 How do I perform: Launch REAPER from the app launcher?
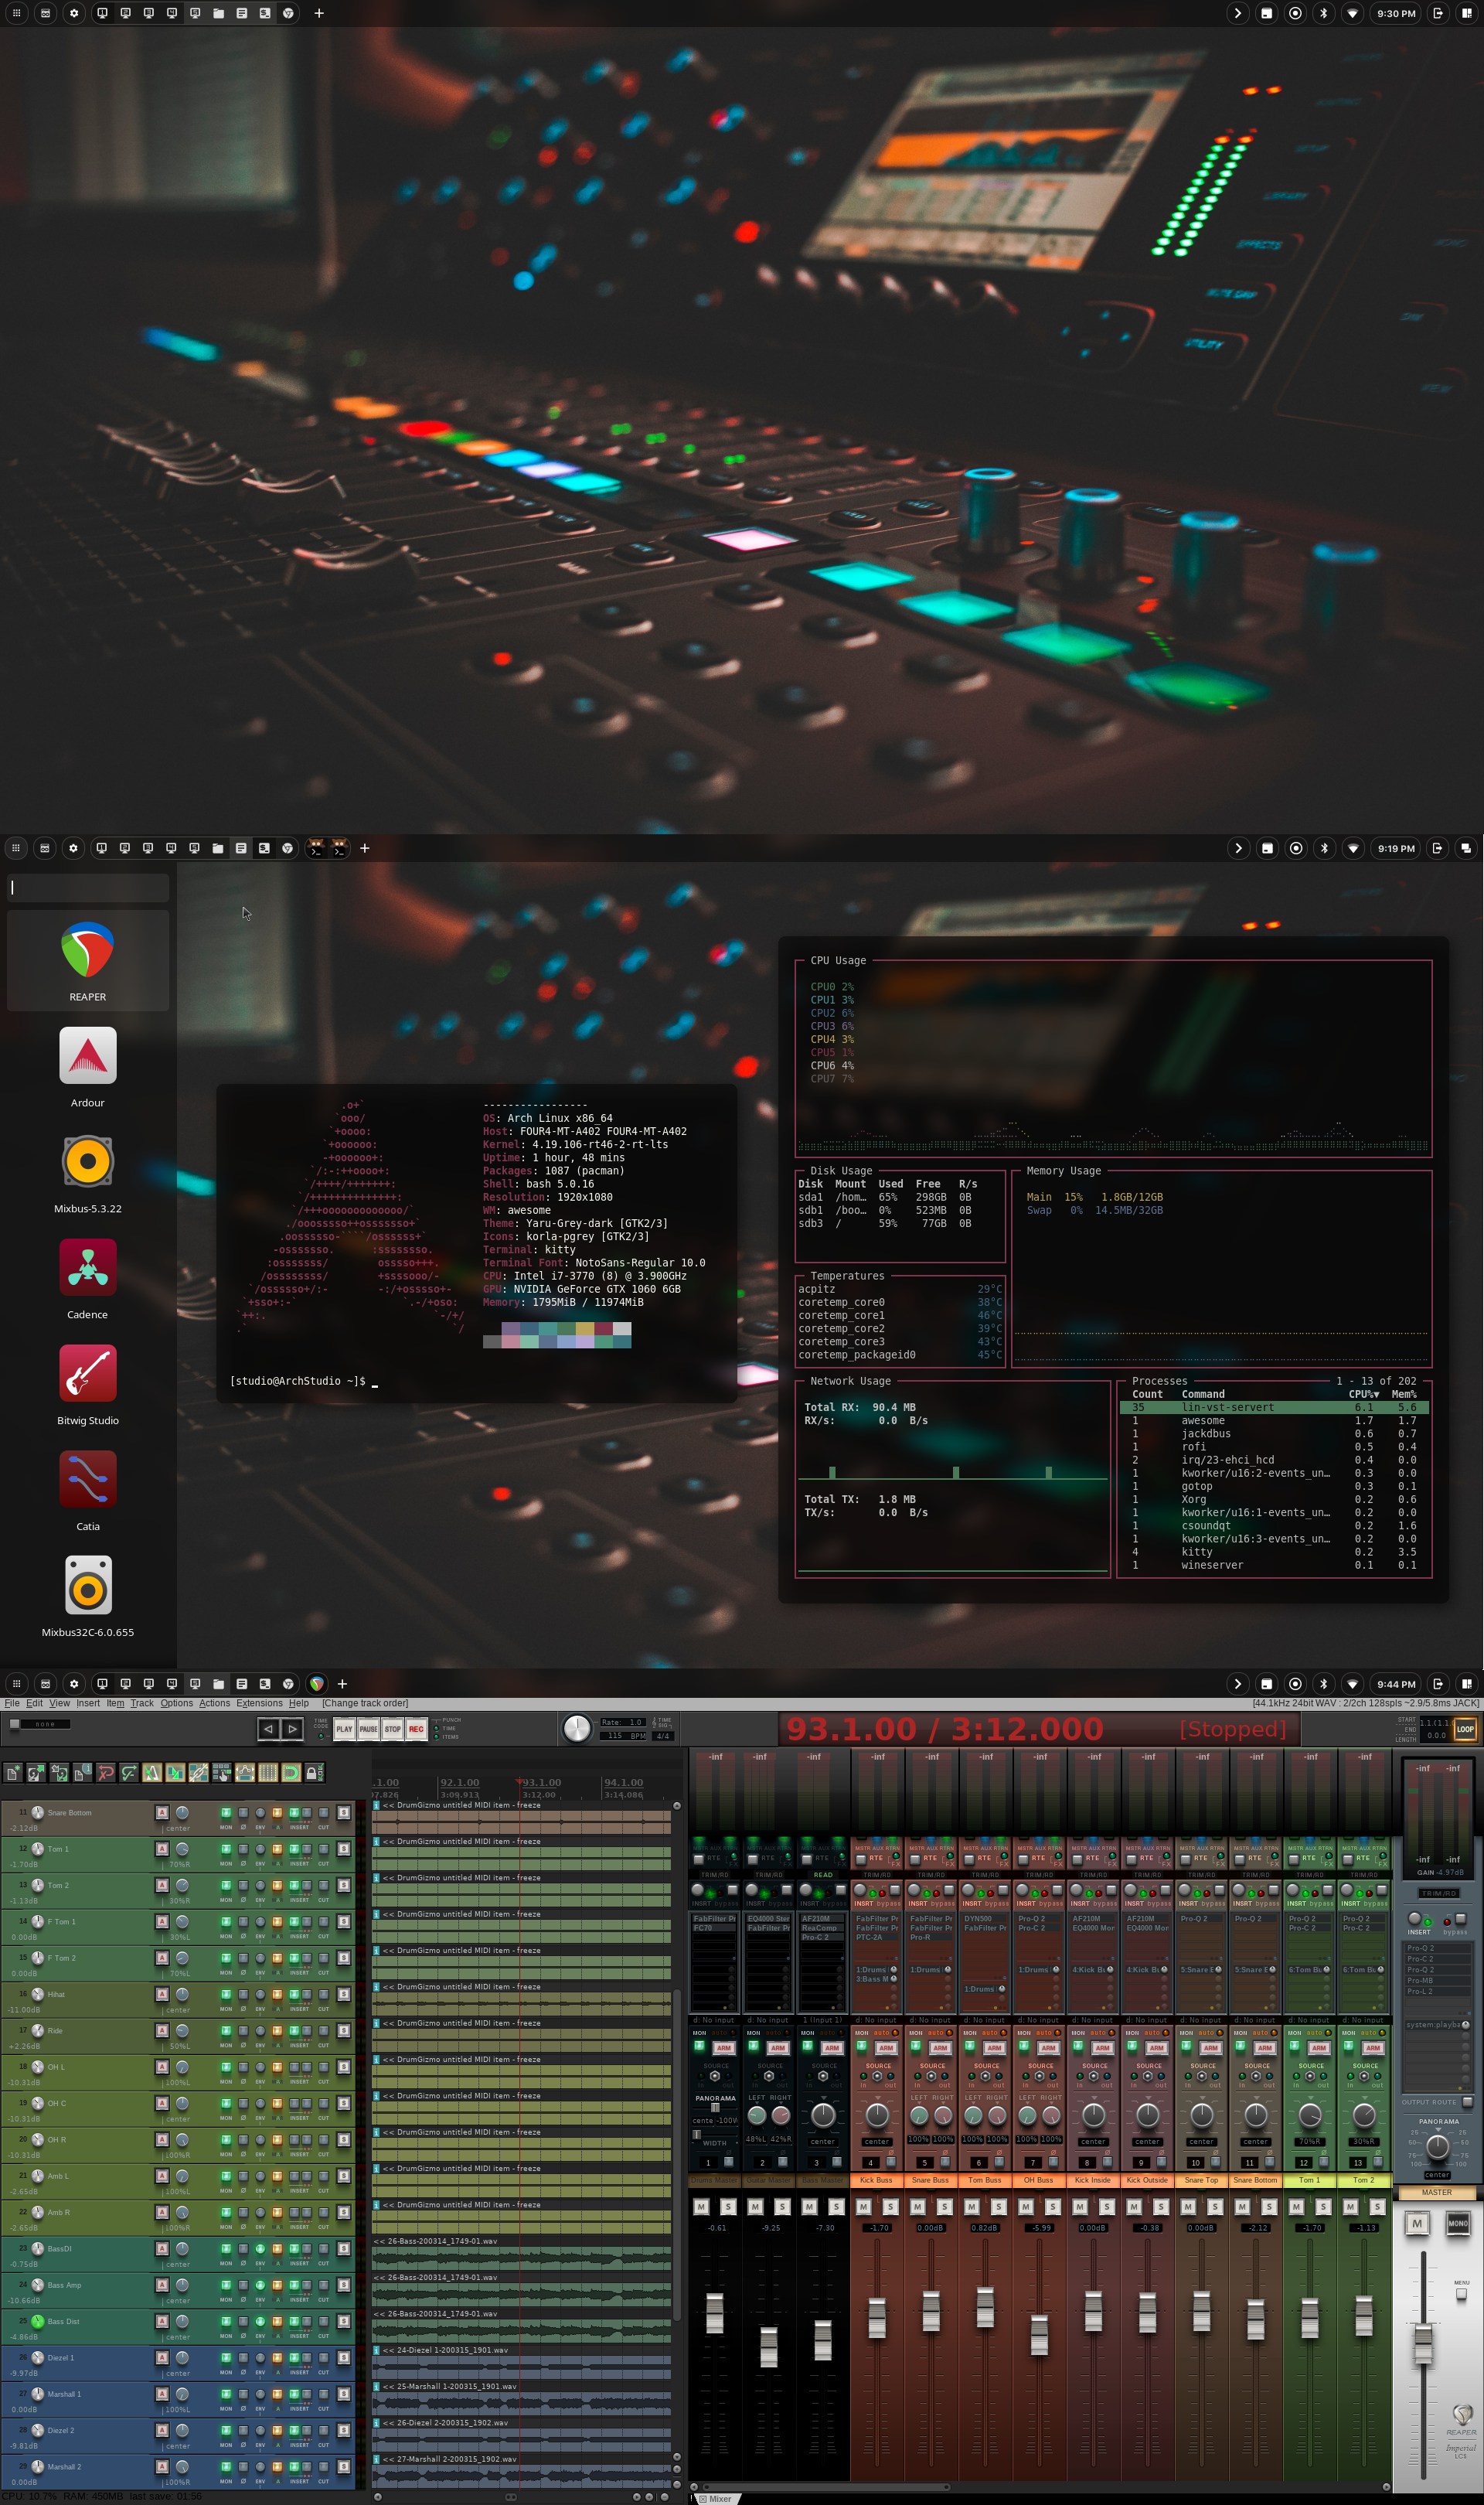[x=88, y=960]
